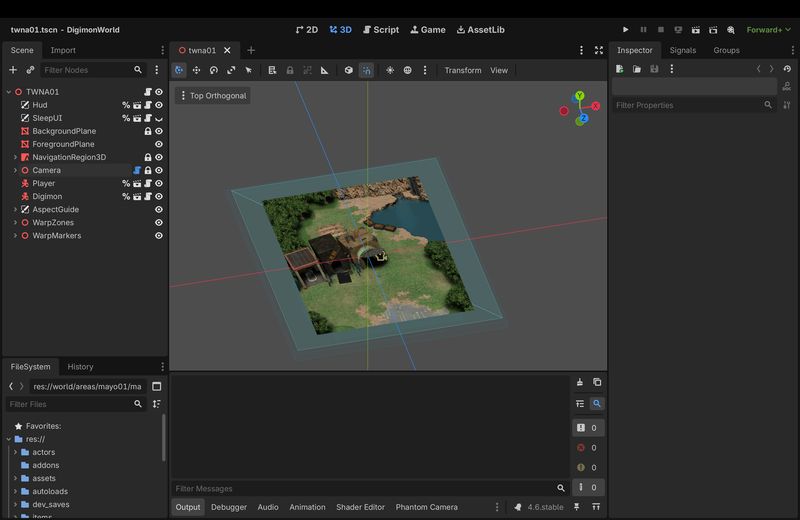800x520 pixels.
Task: Unlock the BackgroundPlane node lock
Action: 148,131
